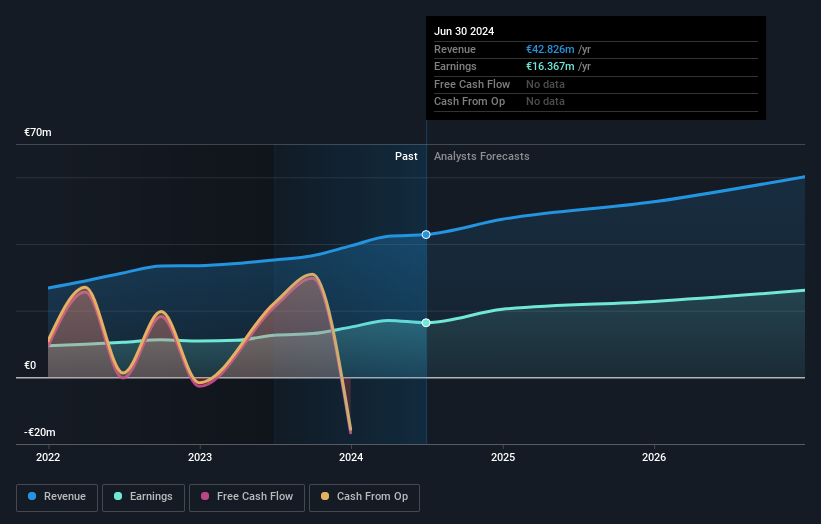The image size is (821, 524).
Task: Click the 2025 x-axis label
Action: (503, 457)
